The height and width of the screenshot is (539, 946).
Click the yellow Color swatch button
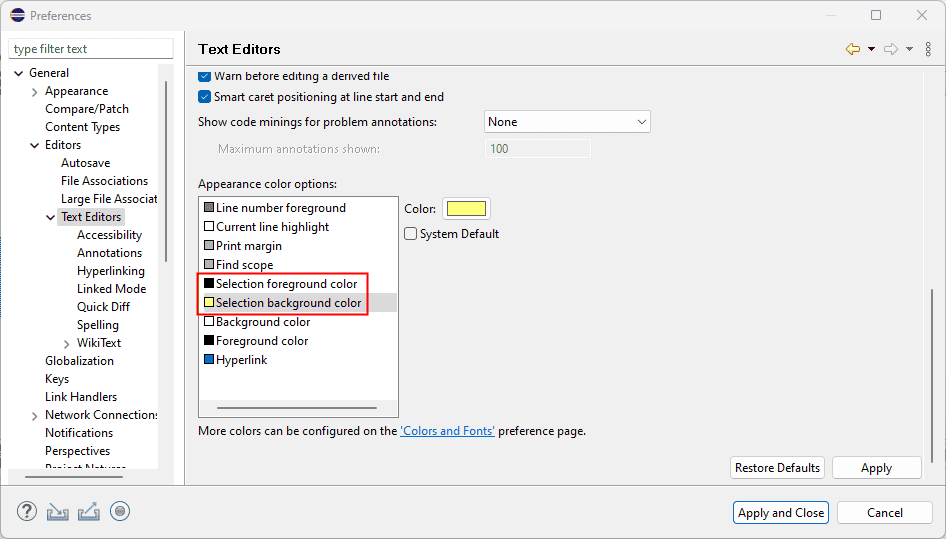click(x=466, y=209)
